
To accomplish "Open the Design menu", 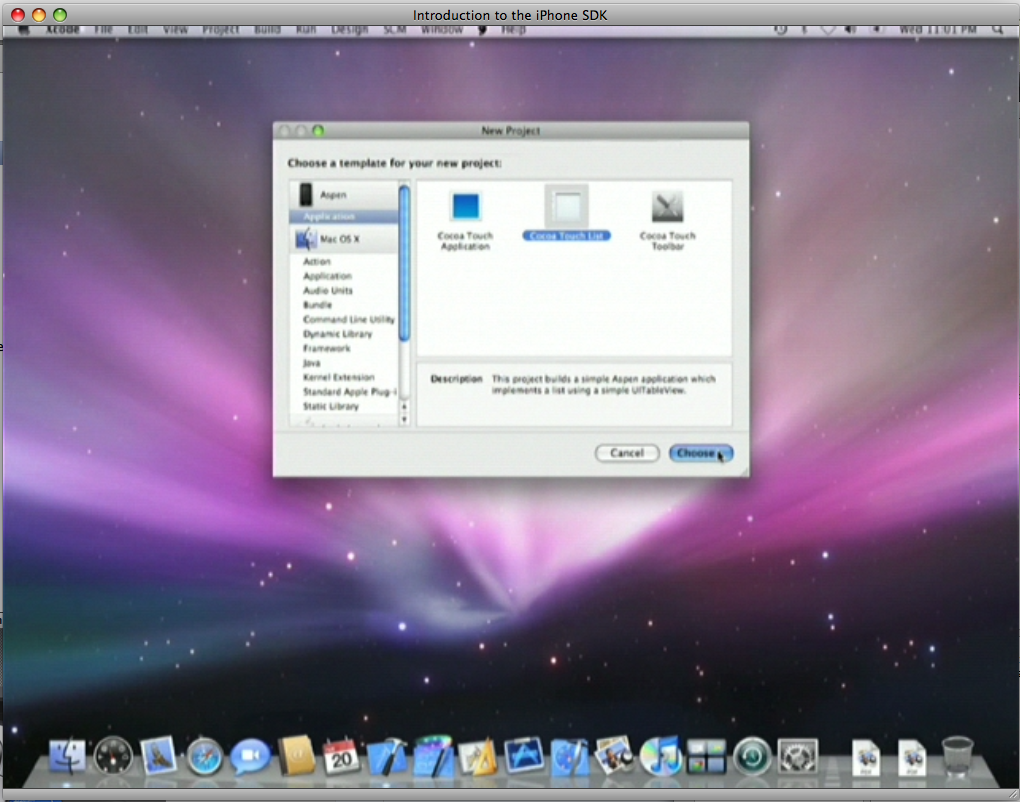I will [x=349, y=30].
